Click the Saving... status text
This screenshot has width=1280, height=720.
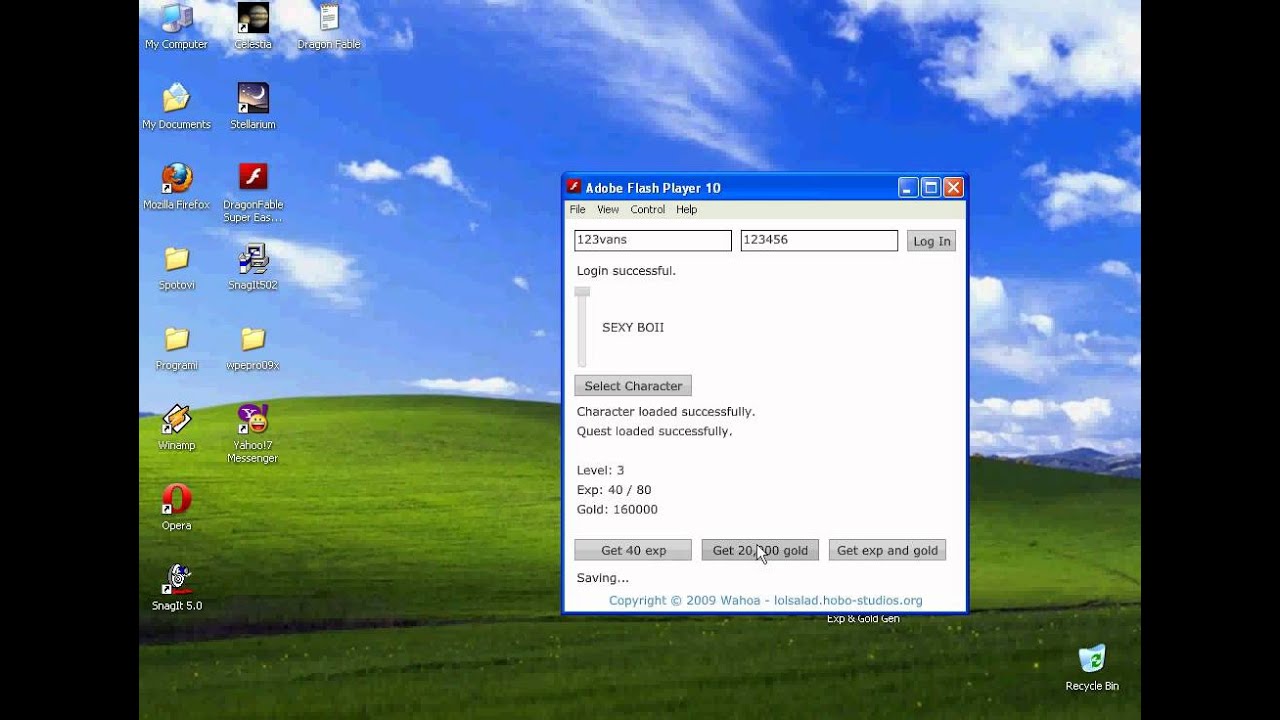click(603, 578)
